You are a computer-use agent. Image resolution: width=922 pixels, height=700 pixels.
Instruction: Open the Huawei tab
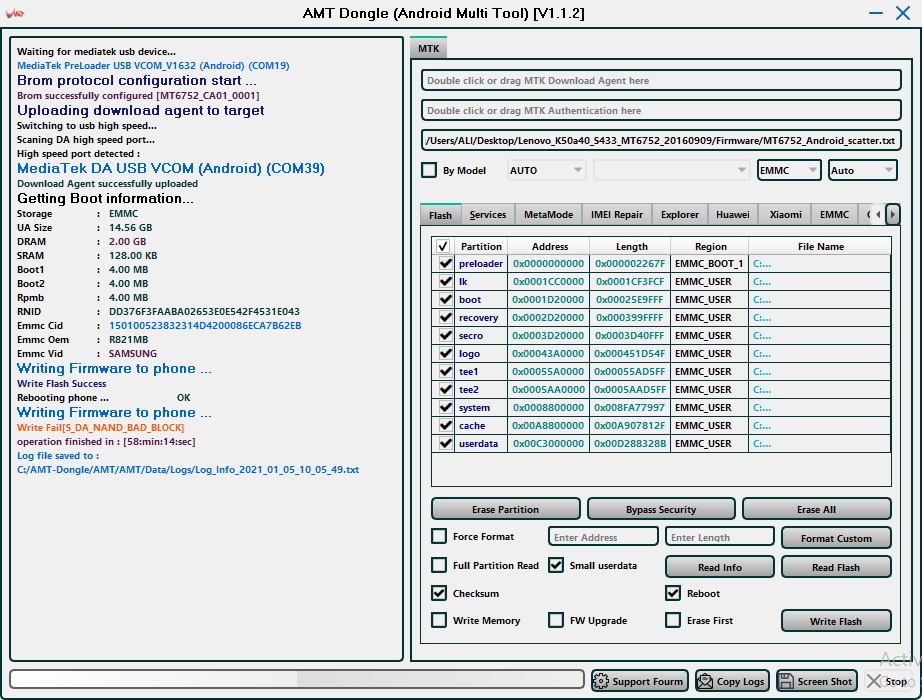pos(733,215)
